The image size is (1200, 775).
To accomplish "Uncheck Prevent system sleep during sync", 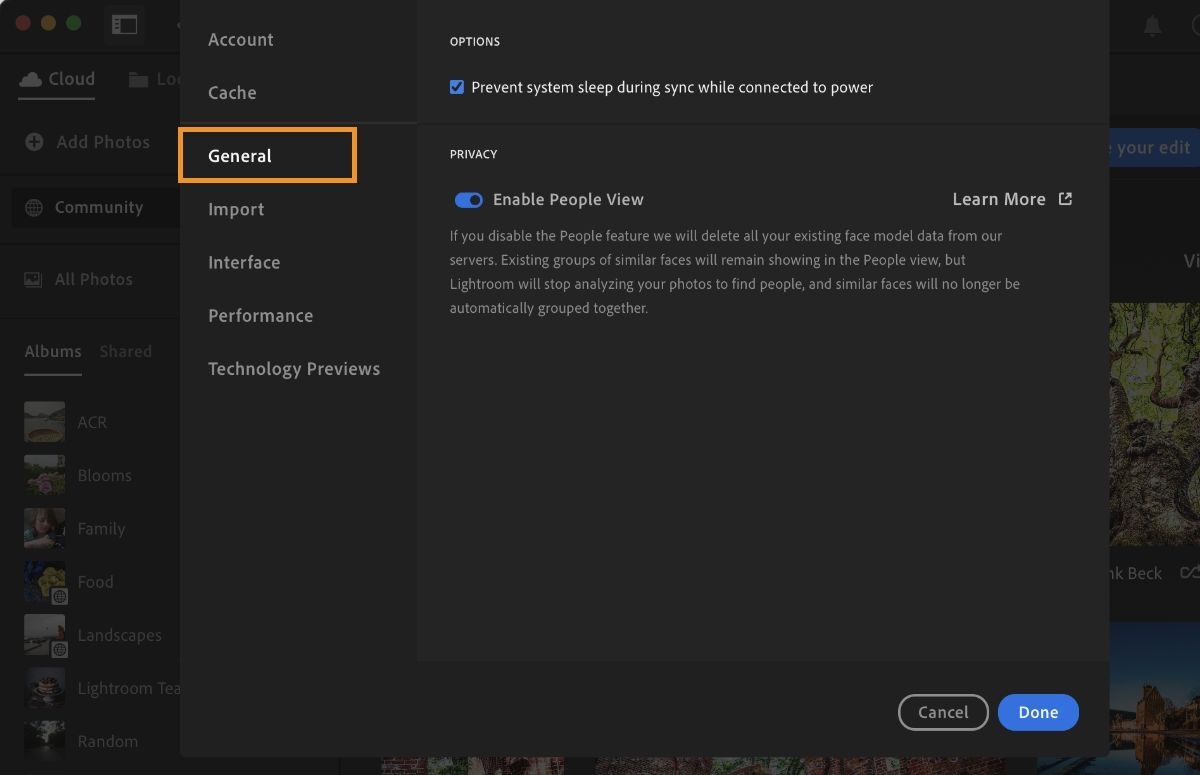I will tap(457, 87).
